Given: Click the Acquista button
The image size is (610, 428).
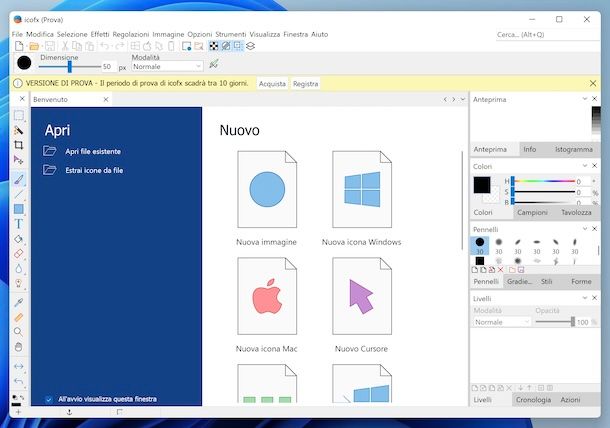Looking at the screenshot, I should click(272, 84).
